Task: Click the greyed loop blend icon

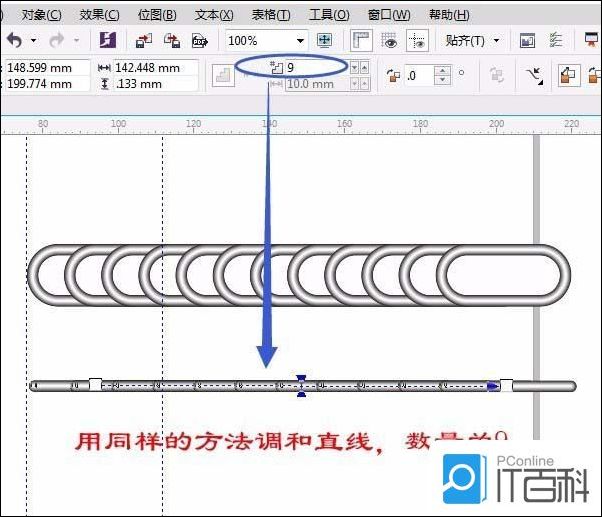Action: [496, 75]
